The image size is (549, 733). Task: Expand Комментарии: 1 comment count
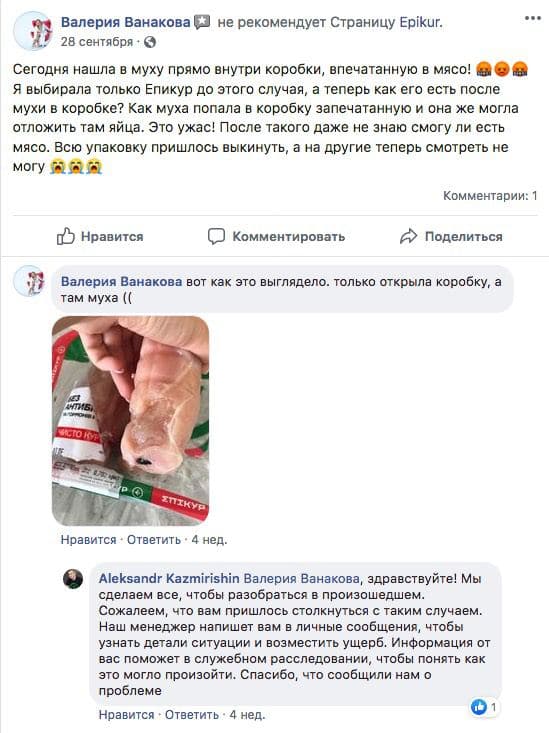pos(490,196)
